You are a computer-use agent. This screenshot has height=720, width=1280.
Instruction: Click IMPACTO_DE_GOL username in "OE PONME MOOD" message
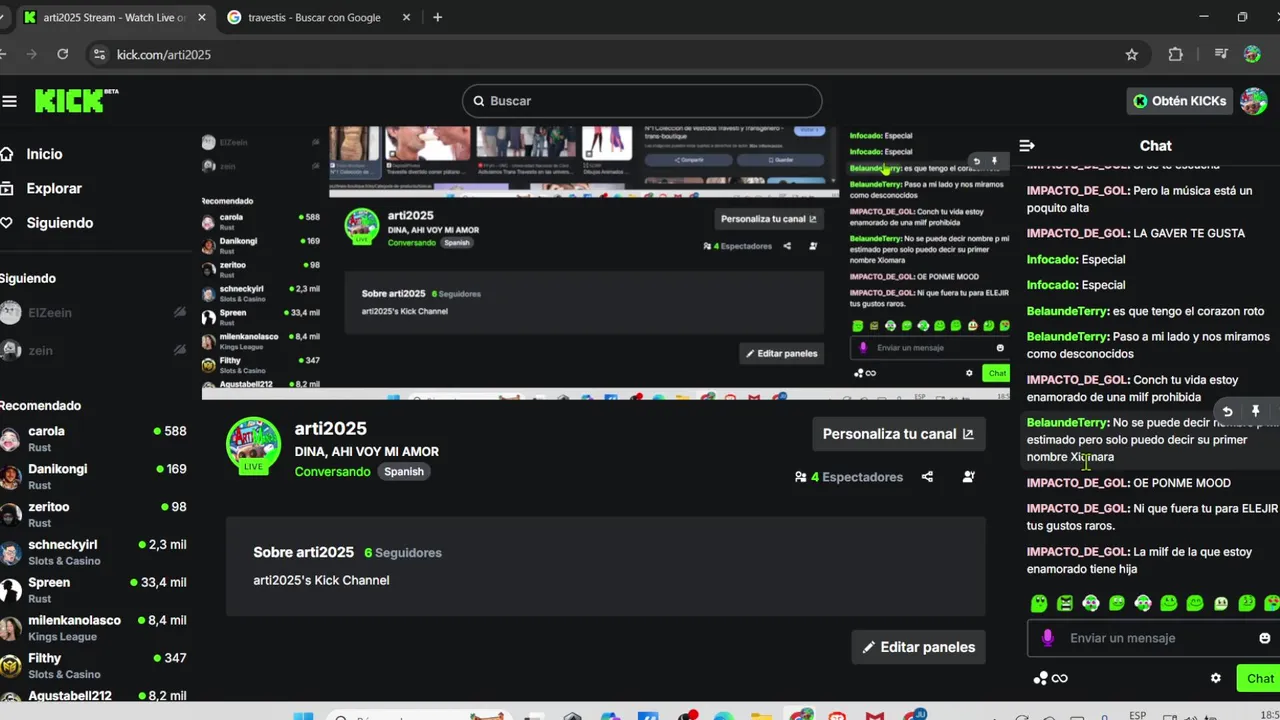(1078, 483)
